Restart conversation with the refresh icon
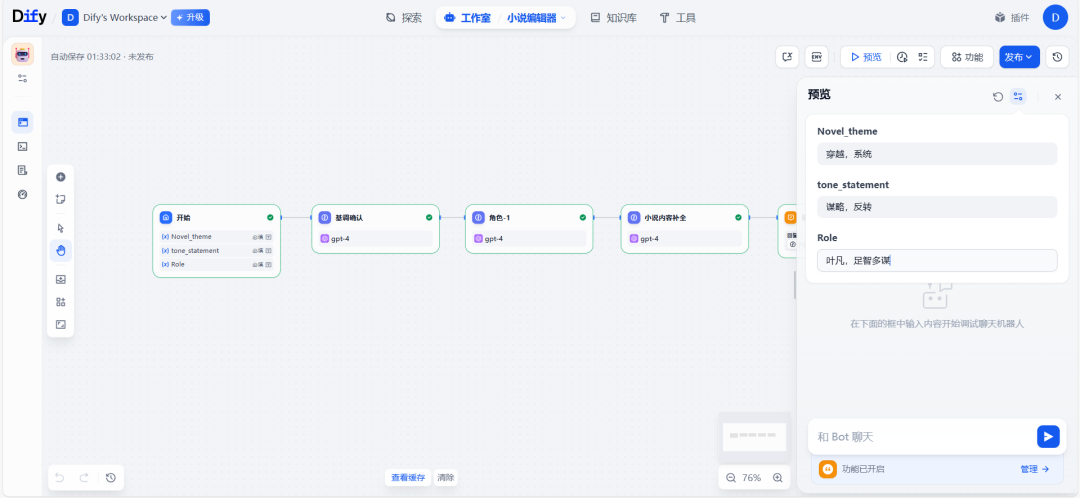The image size is (1080, 498). 997,97
